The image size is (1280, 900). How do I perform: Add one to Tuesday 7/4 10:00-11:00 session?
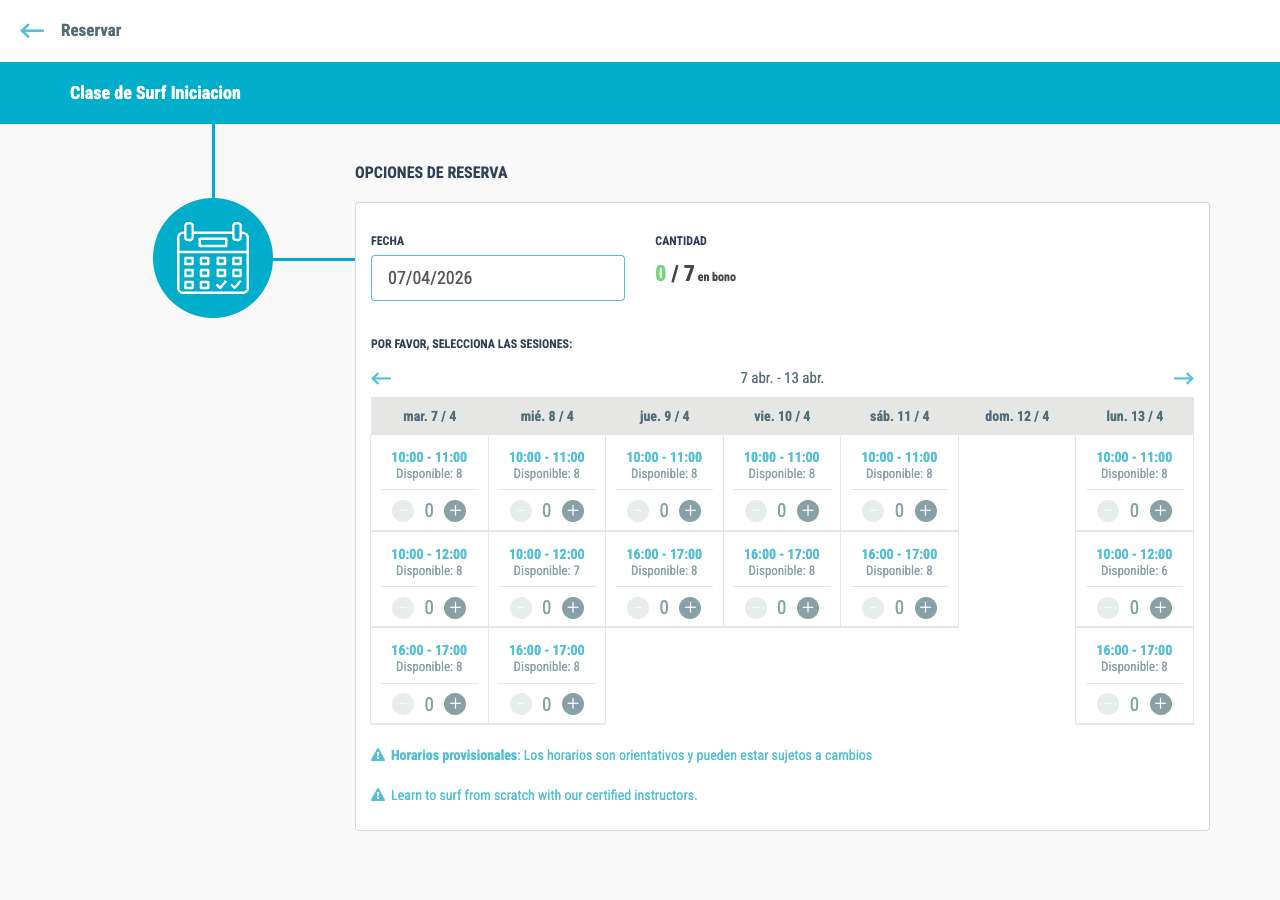point(455,511)
